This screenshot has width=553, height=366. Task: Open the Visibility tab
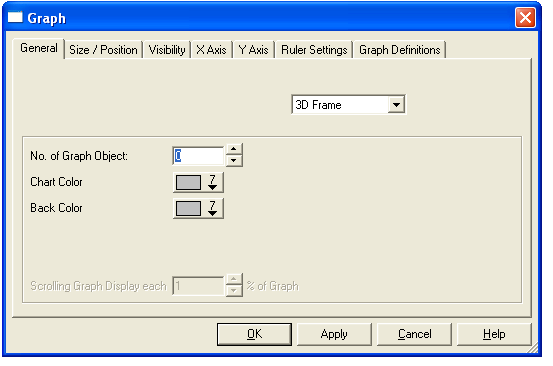point(167,50)
